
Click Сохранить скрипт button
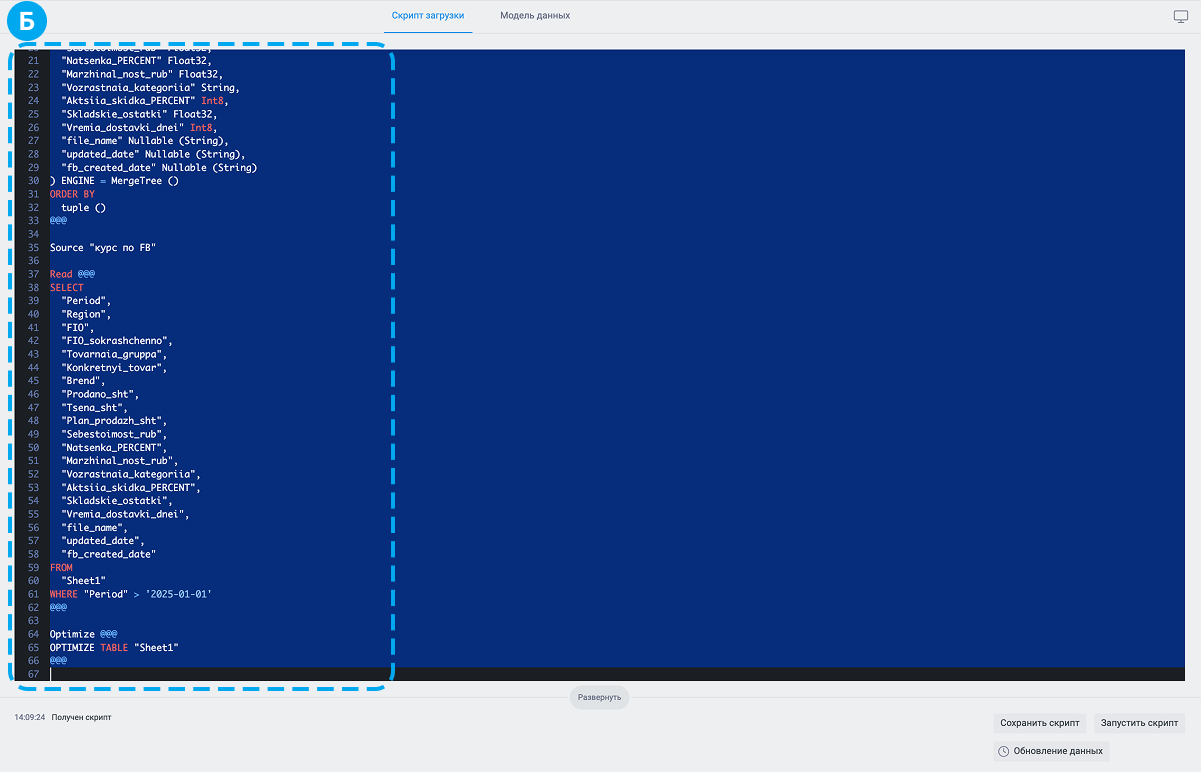[x=1040, y=723]
